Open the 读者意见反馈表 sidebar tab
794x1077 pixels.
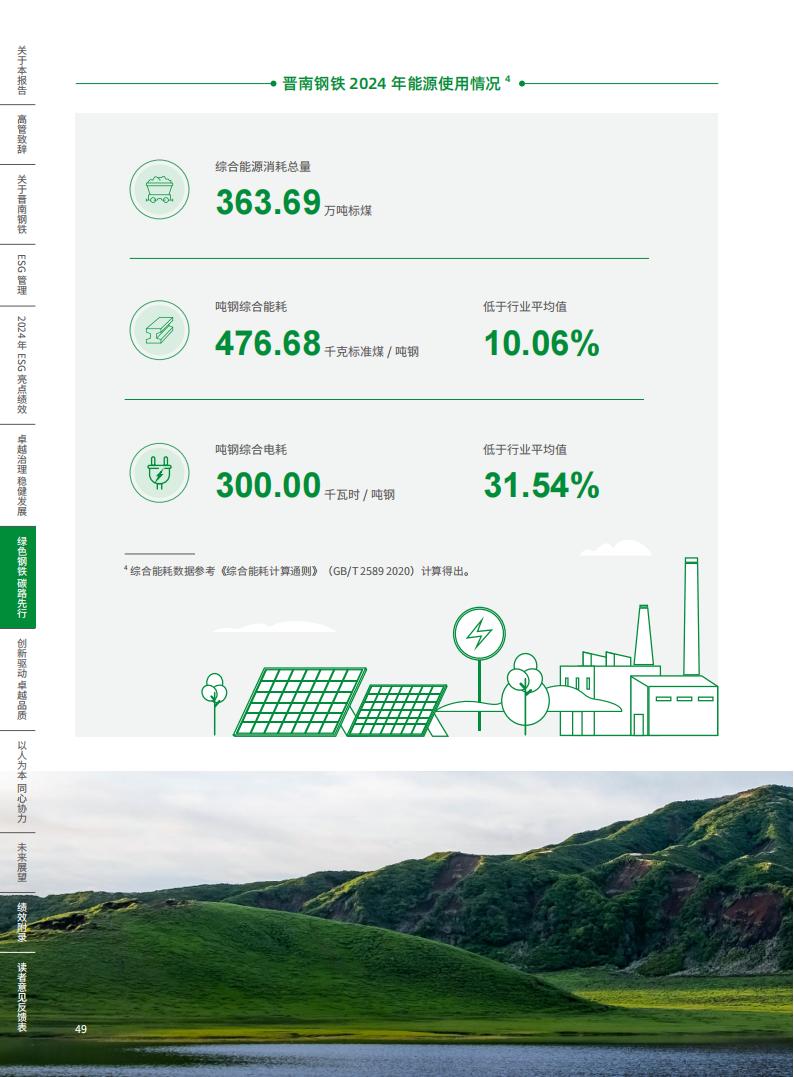(x=22, y=997)
